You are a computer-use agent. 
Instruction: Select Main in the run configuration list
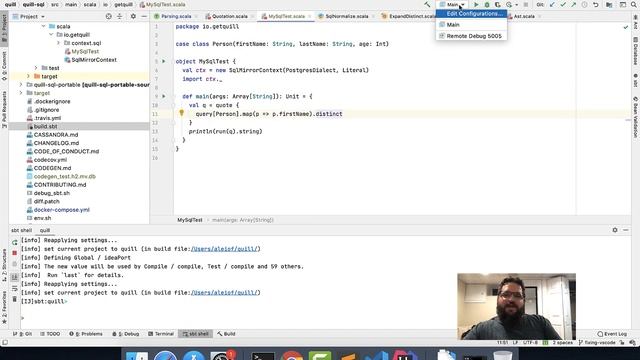(471, 24)
